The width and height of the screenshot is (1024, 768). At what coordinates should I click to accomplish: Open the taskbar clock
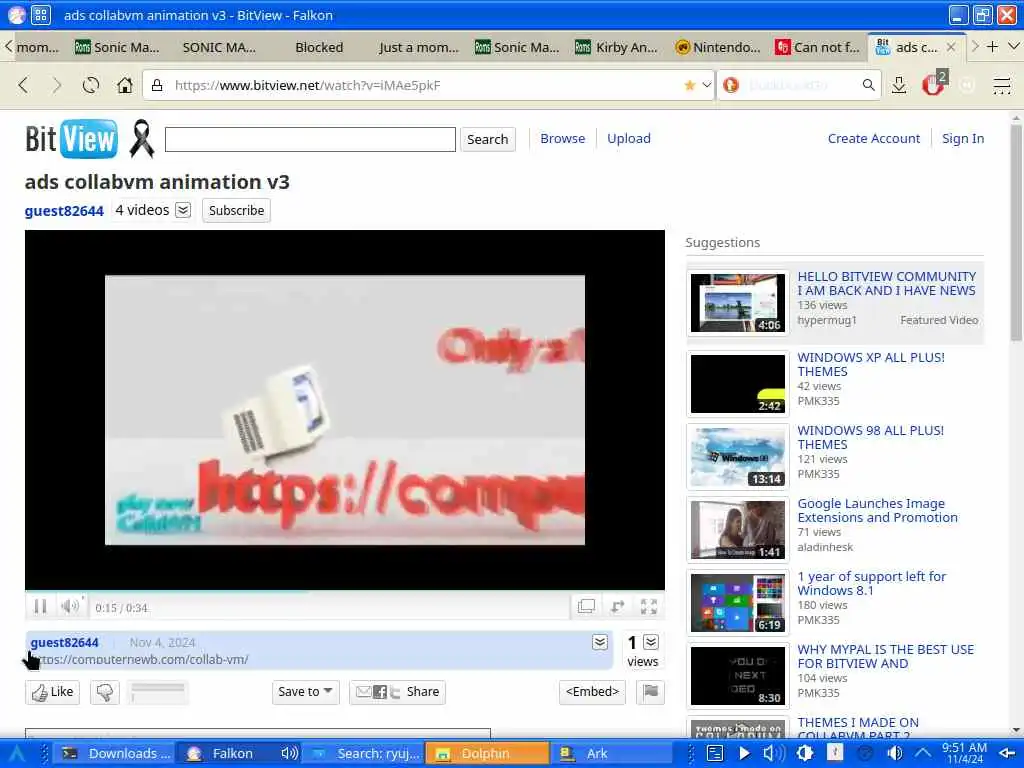pos(965,753)
